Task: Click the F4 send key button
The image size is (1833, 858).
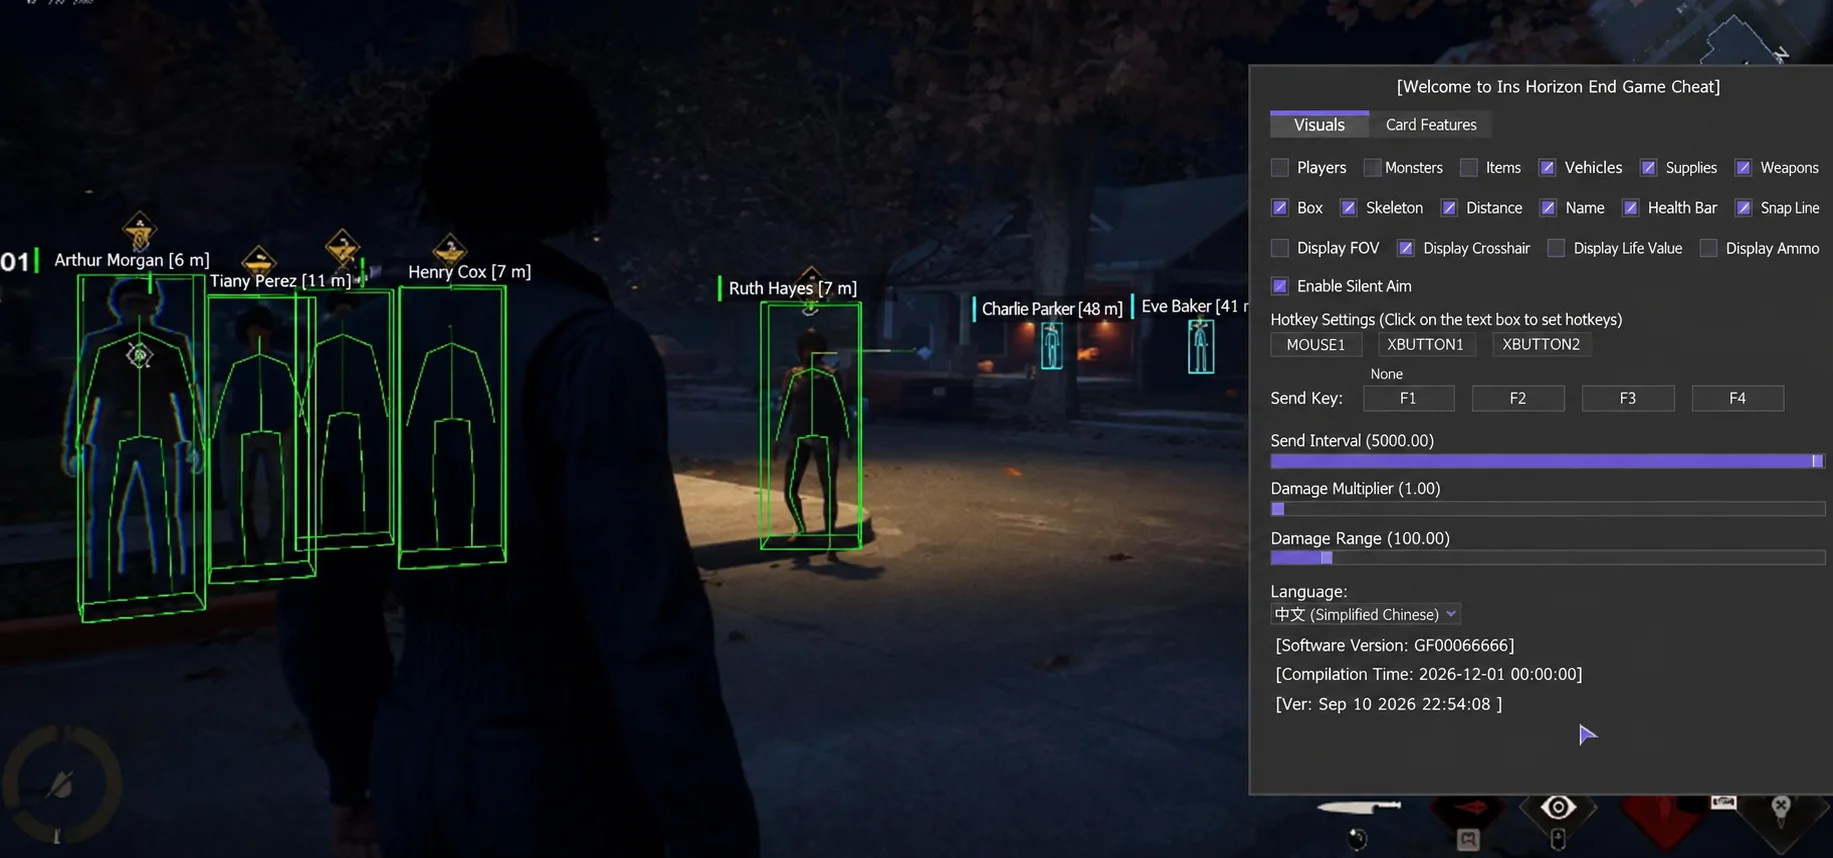Action: [x=1738, y=398]
